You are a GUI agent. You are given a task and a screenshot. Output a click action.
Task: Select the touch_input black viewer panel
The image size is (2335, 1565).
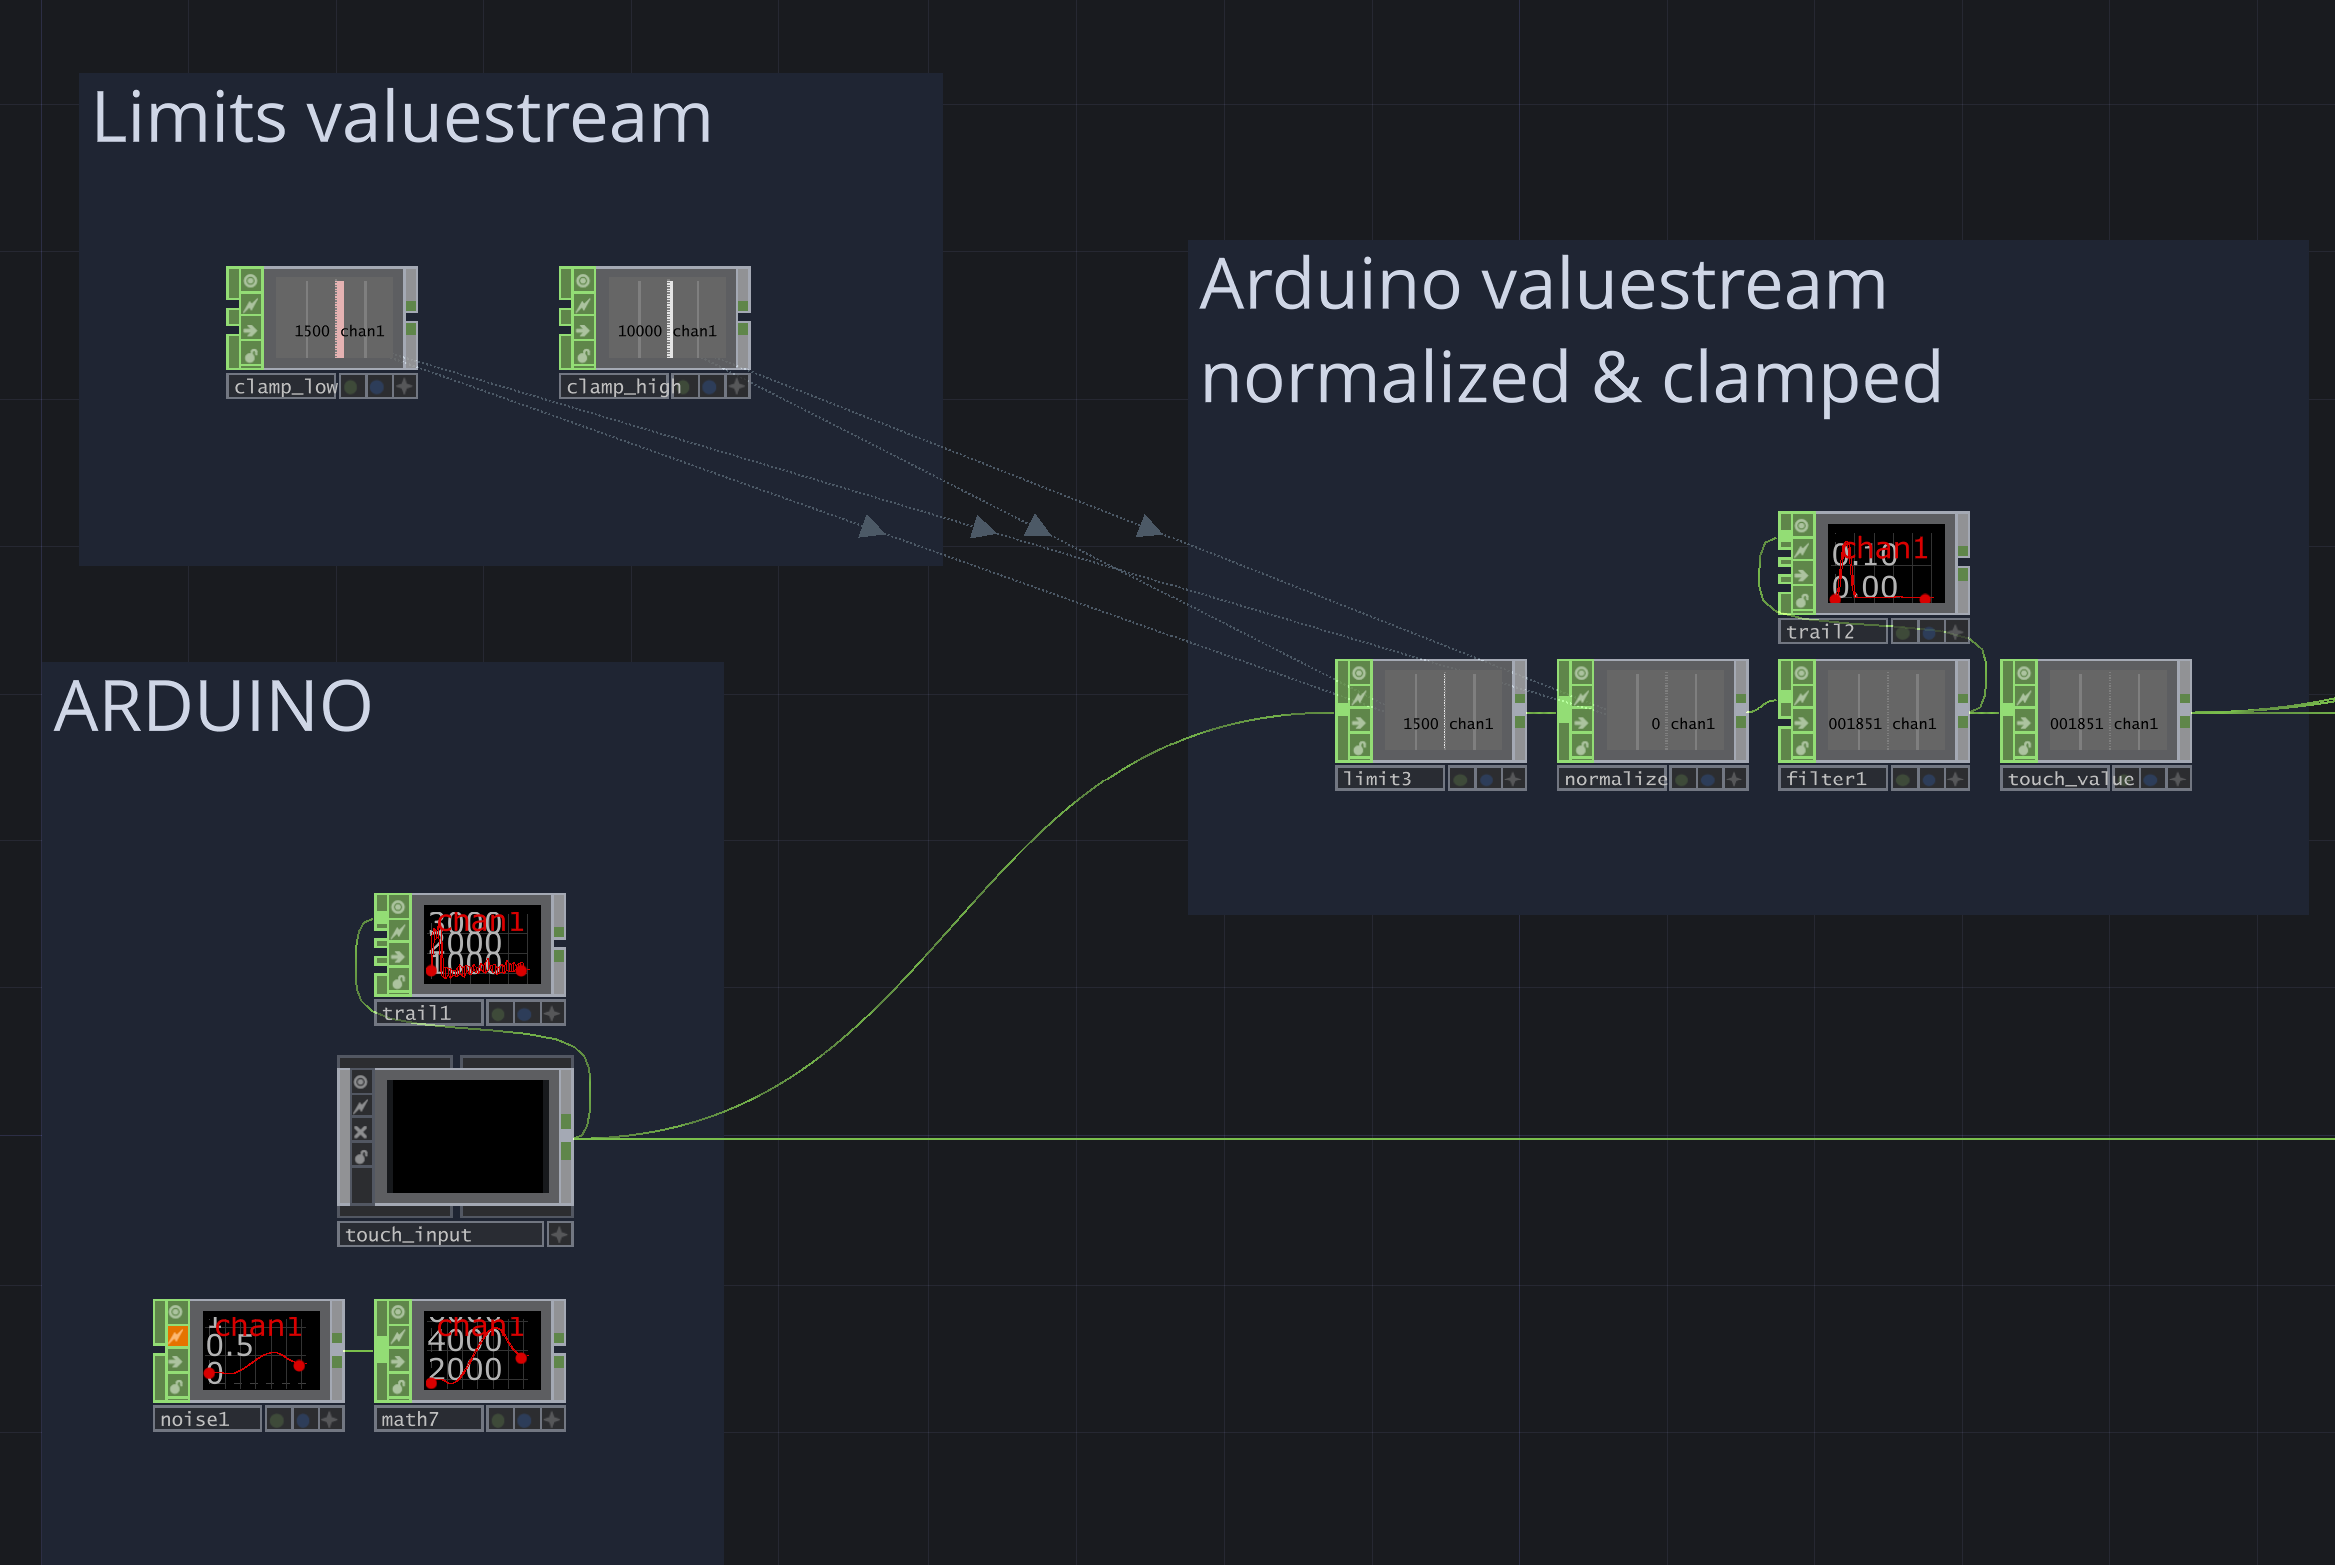tap(468, 1137)
